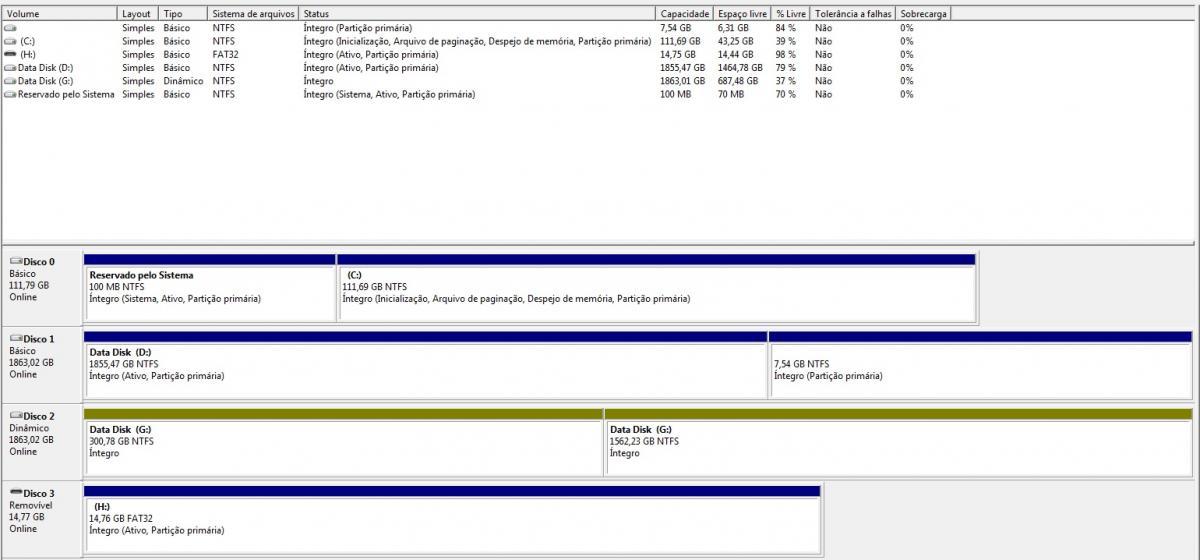Select the Data Disk (D:) volume icon in list
Viewport: 1200px width, 560px height.
point(10,68)
